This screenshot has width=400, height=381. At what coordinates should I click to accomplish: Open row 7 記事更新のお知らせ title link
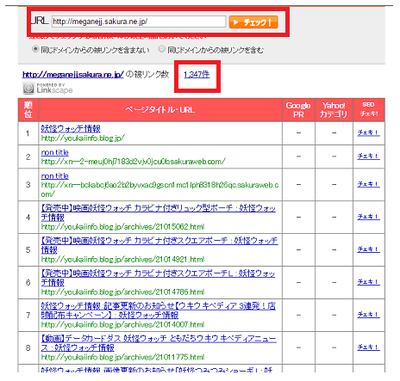[158, 310]
